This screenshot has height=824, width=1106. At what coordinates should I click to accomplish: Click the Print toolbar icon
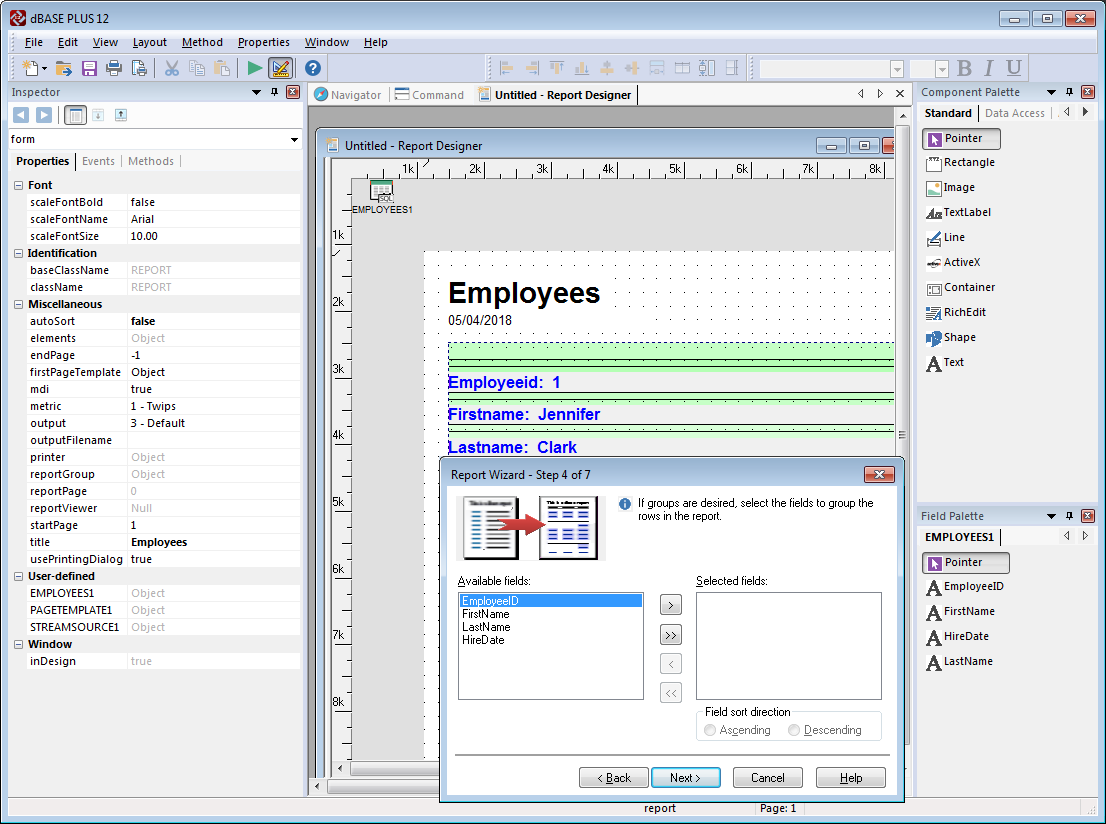click(114, 68)
